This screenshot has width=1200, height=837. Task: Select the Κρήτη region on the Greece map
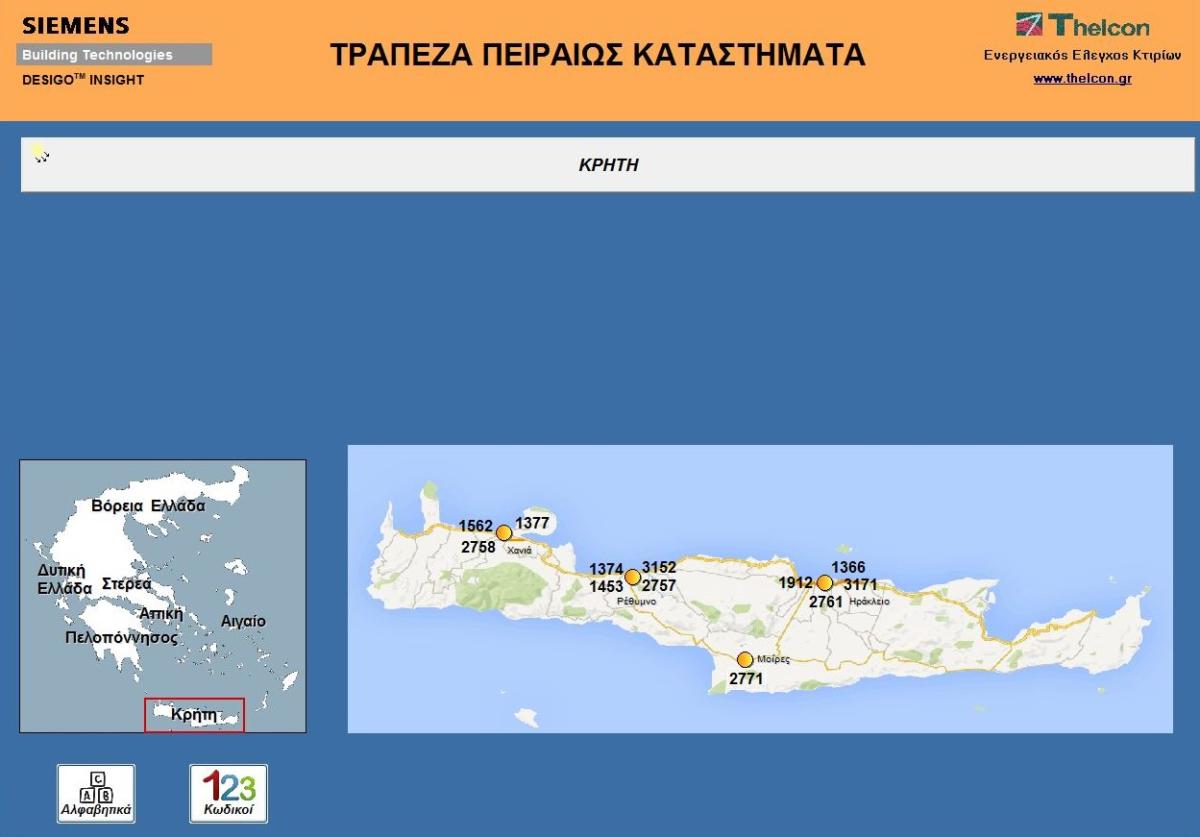click(x=194, y=715)
